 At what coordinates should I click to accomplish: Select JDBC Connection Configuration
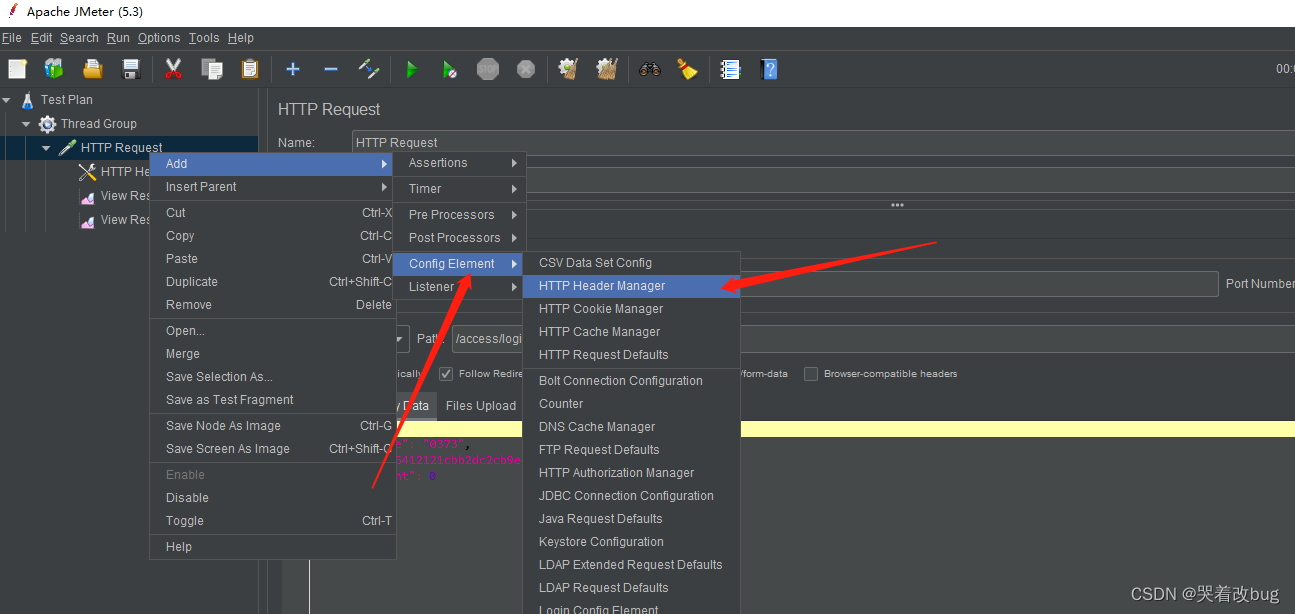click(631, 496)
